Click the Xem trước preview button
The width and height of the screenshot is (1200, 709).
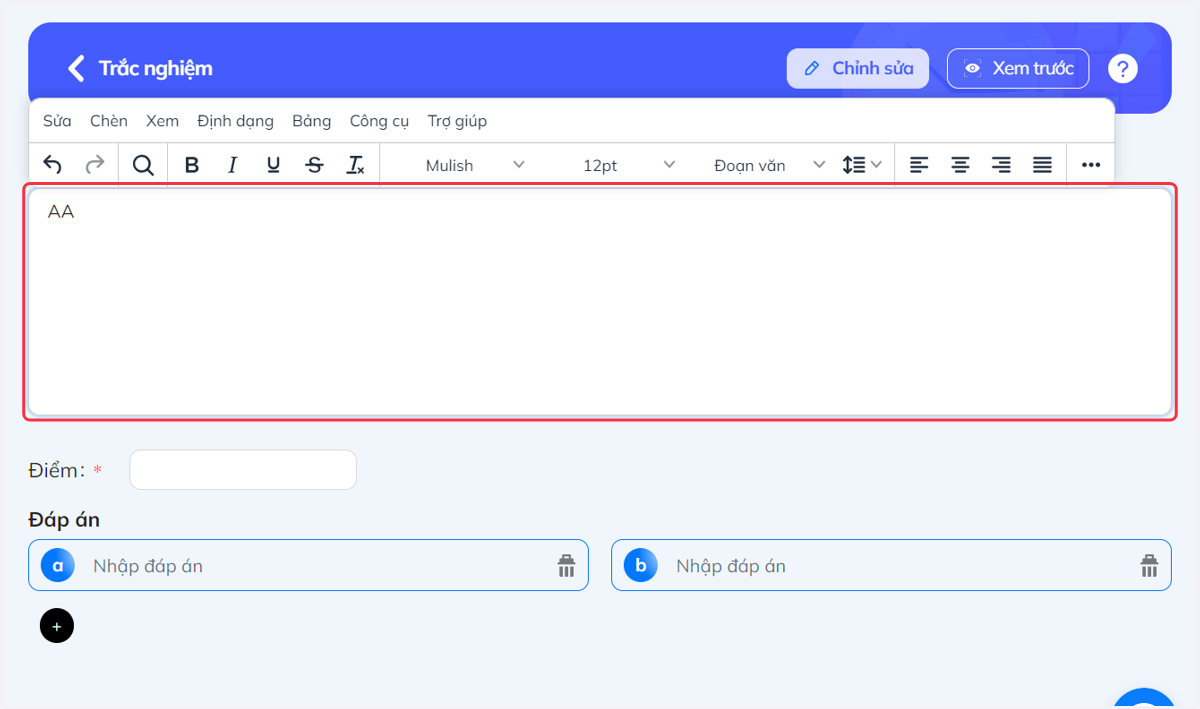pyautogui.click(x=1018, y=68)
